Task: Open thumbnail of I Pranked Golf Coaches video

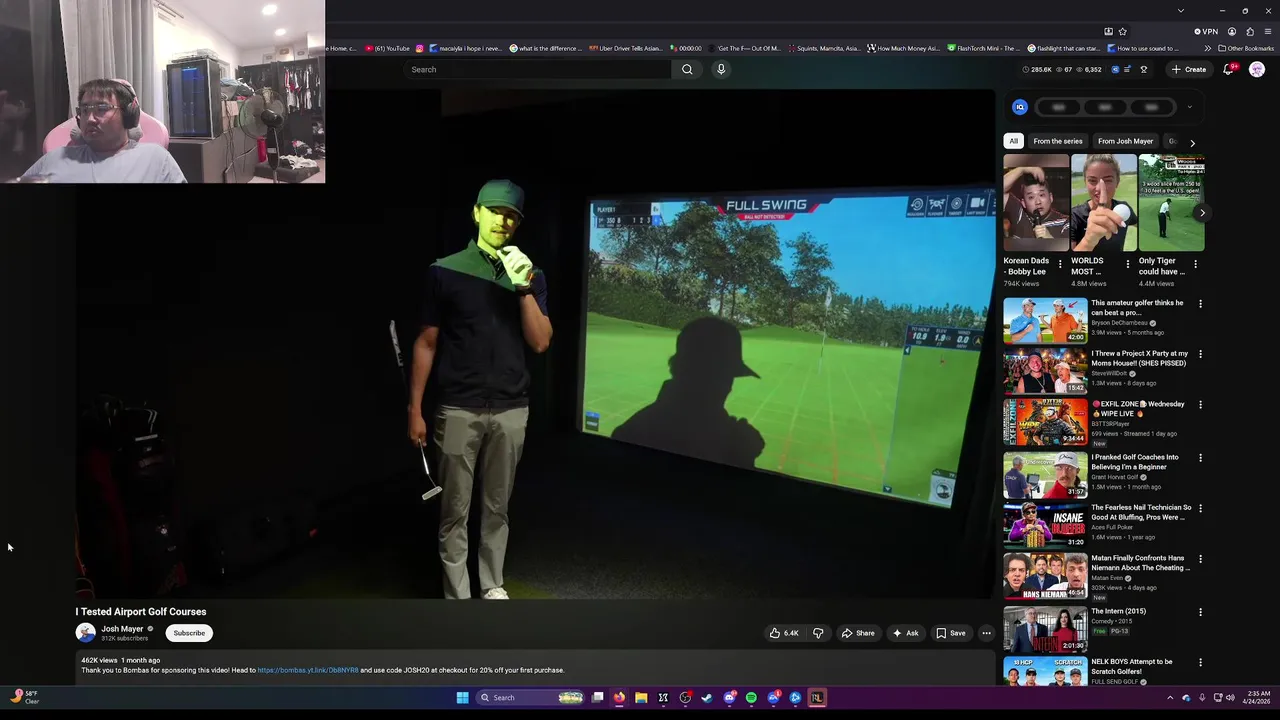Action: point(1045,474)
